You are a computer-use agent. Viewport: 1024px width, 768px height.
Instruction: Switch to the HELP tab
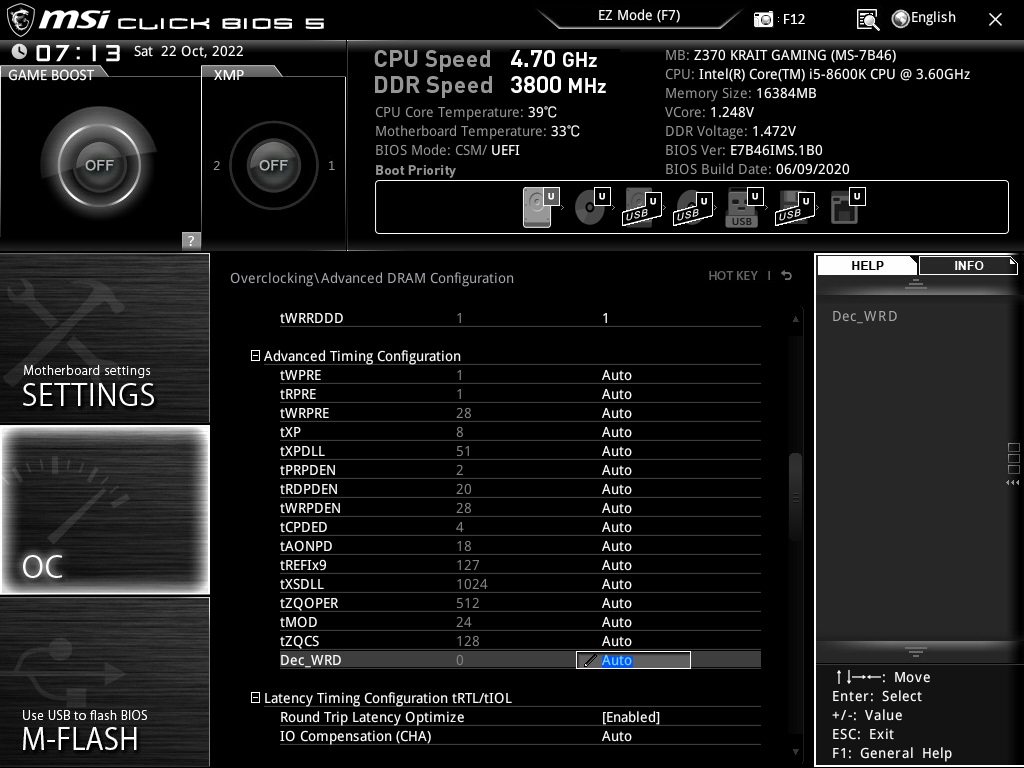867,265
